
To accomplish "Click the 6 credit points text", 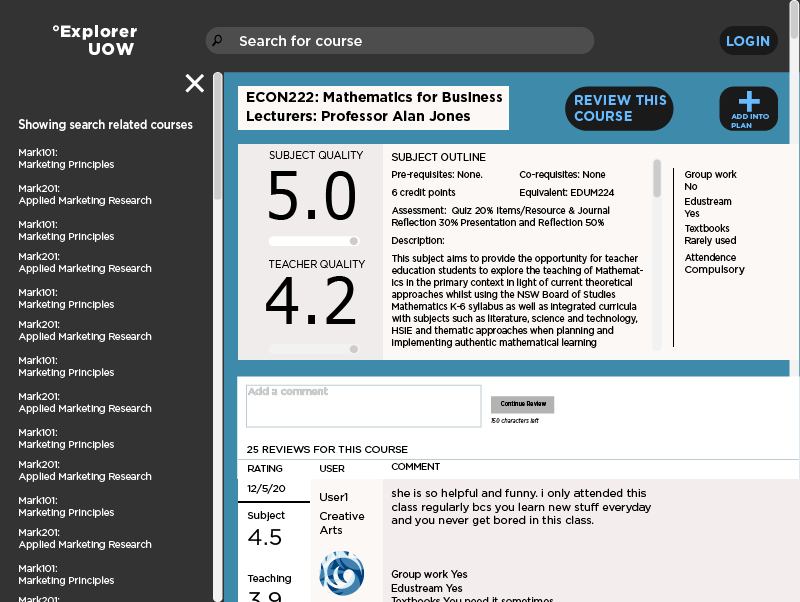I will click(423, 192).
